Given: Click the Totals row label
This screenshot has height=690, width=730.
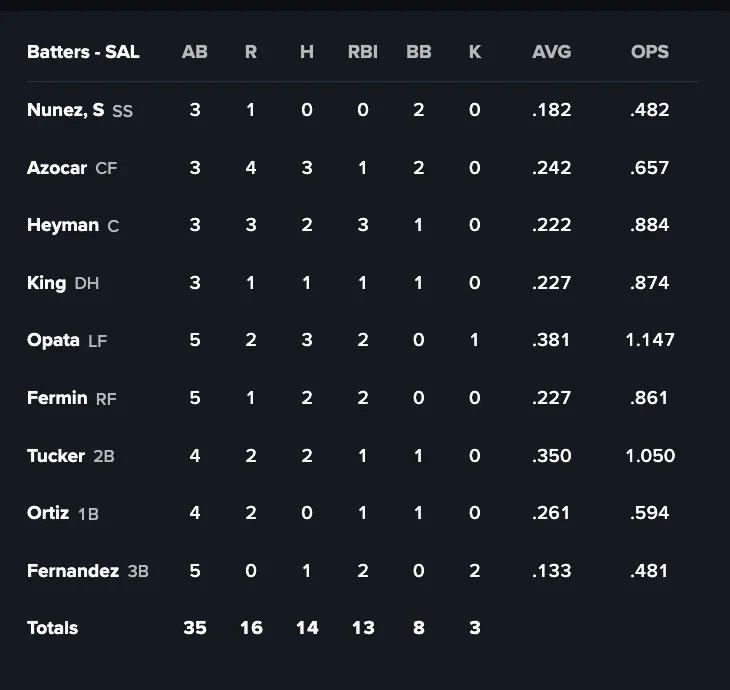Looking at the screenshot, I should click(x=52, y=628).
